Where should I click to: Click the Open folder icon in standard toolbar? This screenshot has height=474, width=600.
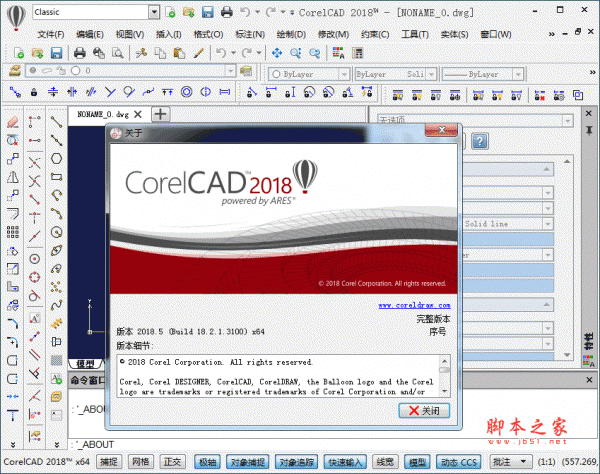[38, 53]
